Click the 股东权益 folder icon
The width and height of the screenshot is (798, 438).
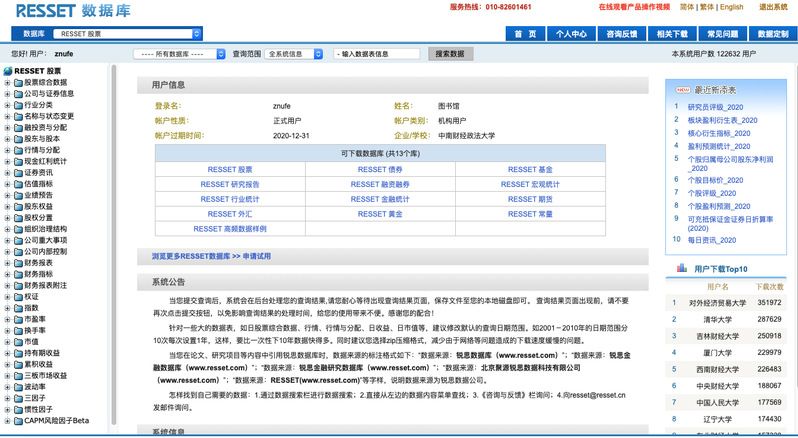point(18,207)
